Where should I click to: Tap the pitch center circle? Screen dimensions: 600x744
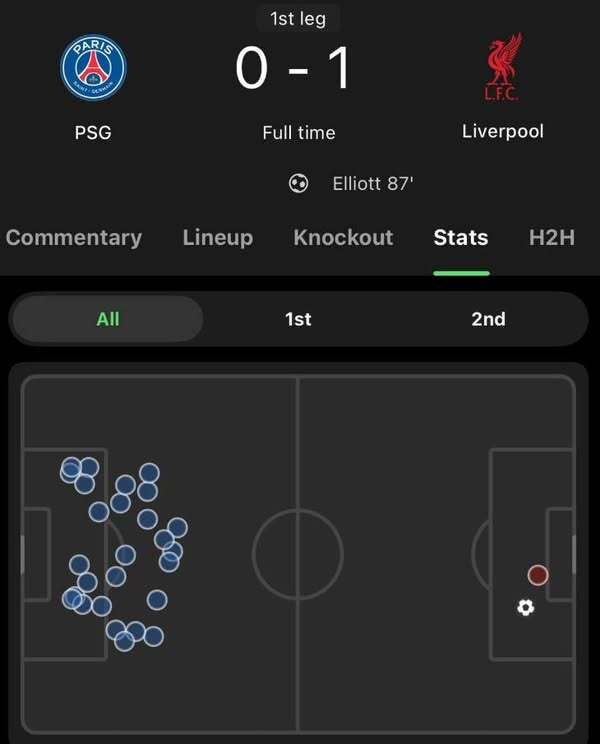[298, 554]
